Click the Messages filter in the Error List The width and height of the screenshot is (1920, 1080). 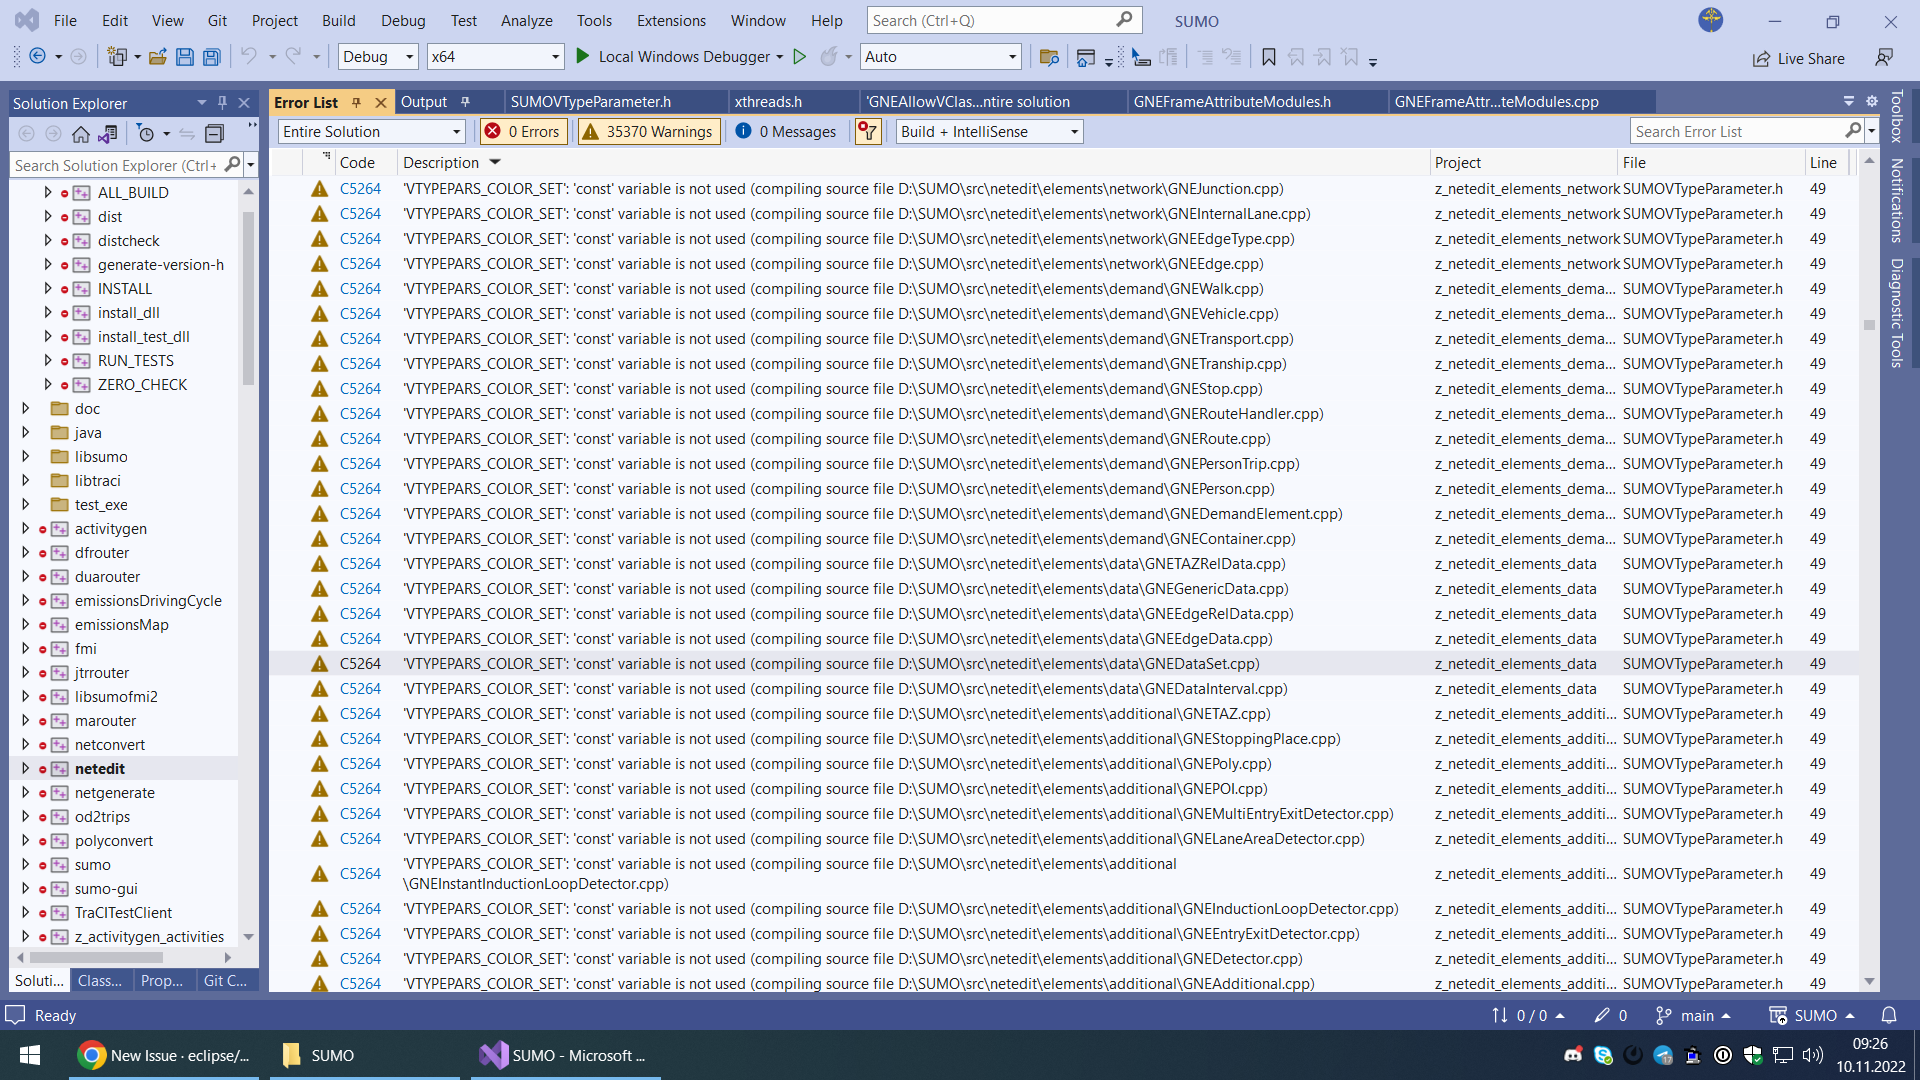(x=786, y=131)
